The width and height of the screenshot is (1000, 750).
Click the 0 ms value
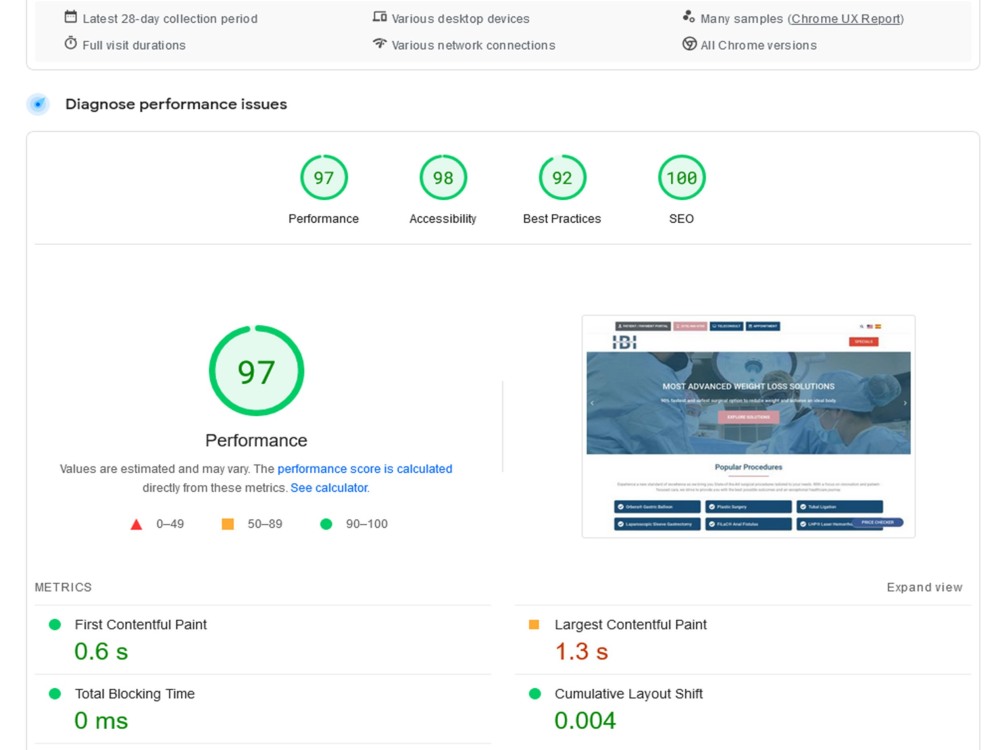(101, 721)
